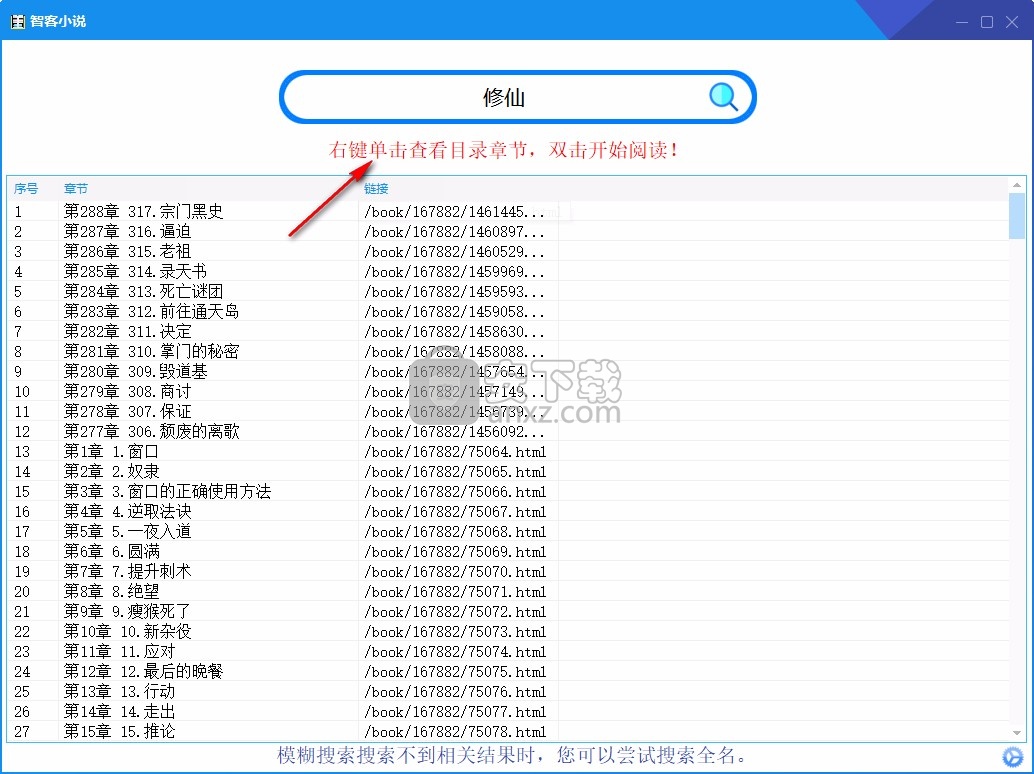Click link /book/167882/75070.html
The width and height of the screenshot is (1034, 774).
click(455, 572)
